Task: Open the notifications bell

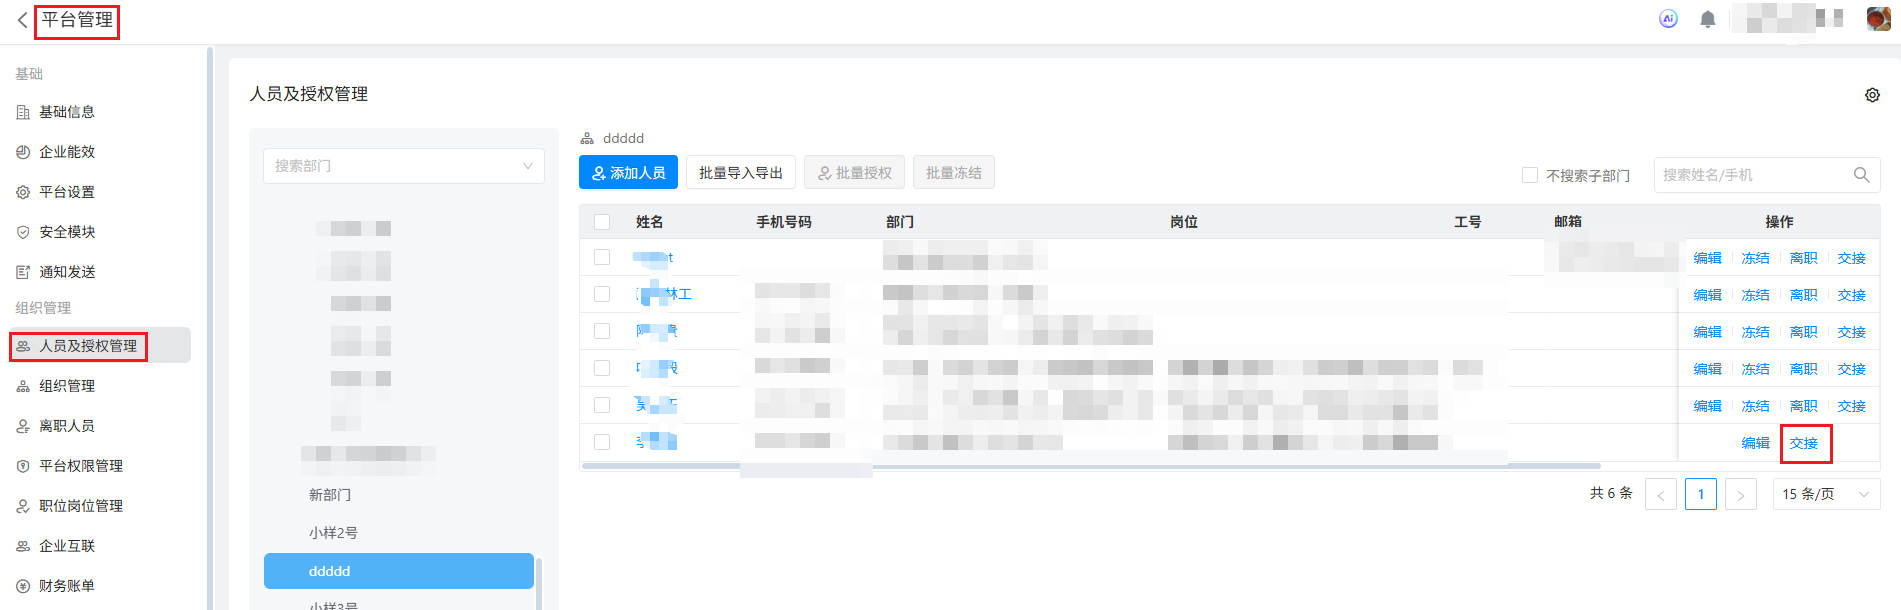Action: pyautogui.click(x=1708, y=19)
